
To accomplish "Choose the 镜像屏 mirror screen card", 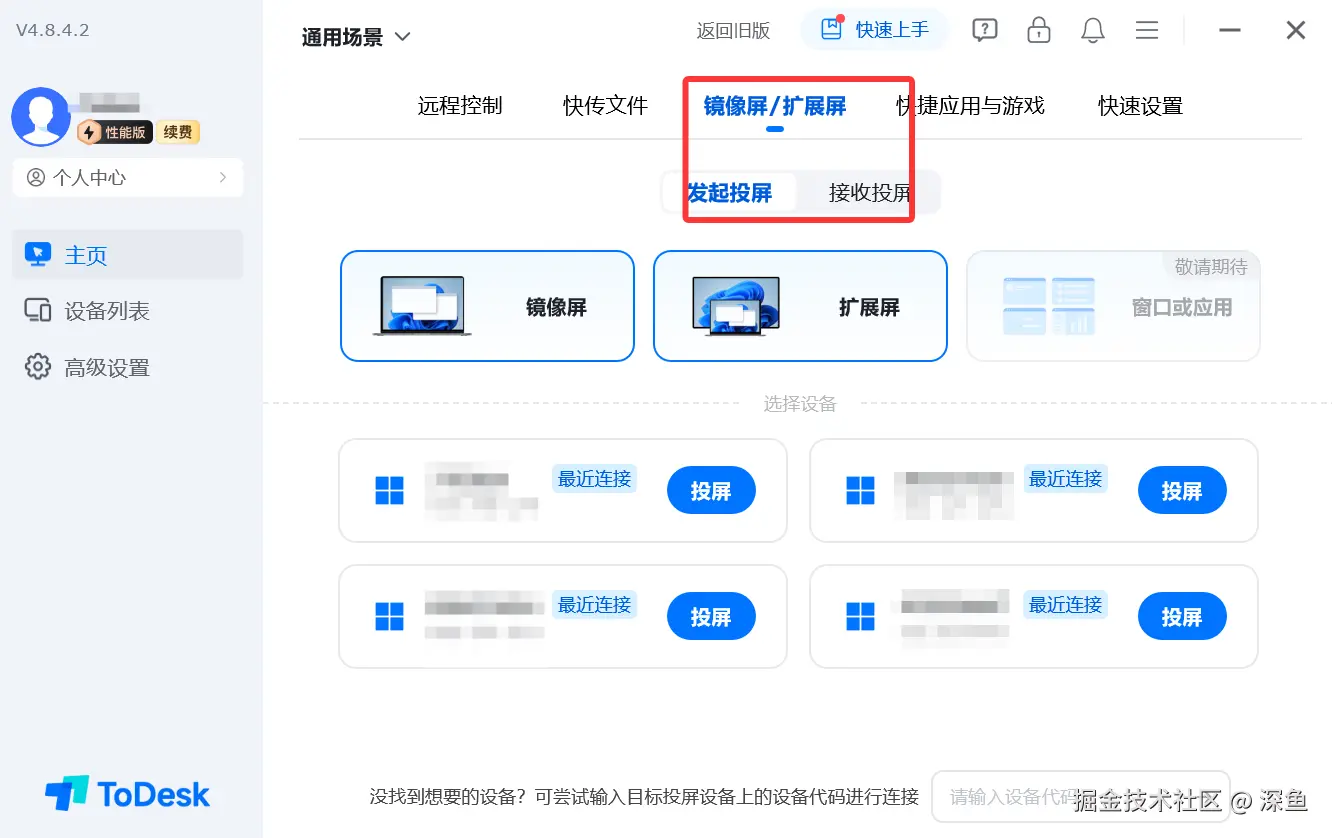I will [487, 306].
